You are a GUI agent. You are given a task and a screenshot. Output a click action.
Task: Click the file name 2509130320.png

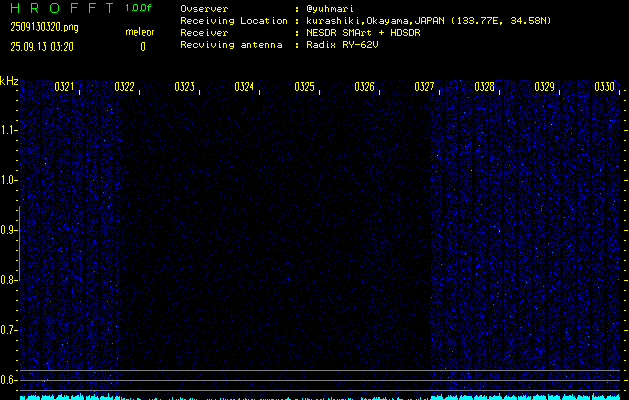click(44, 27)
